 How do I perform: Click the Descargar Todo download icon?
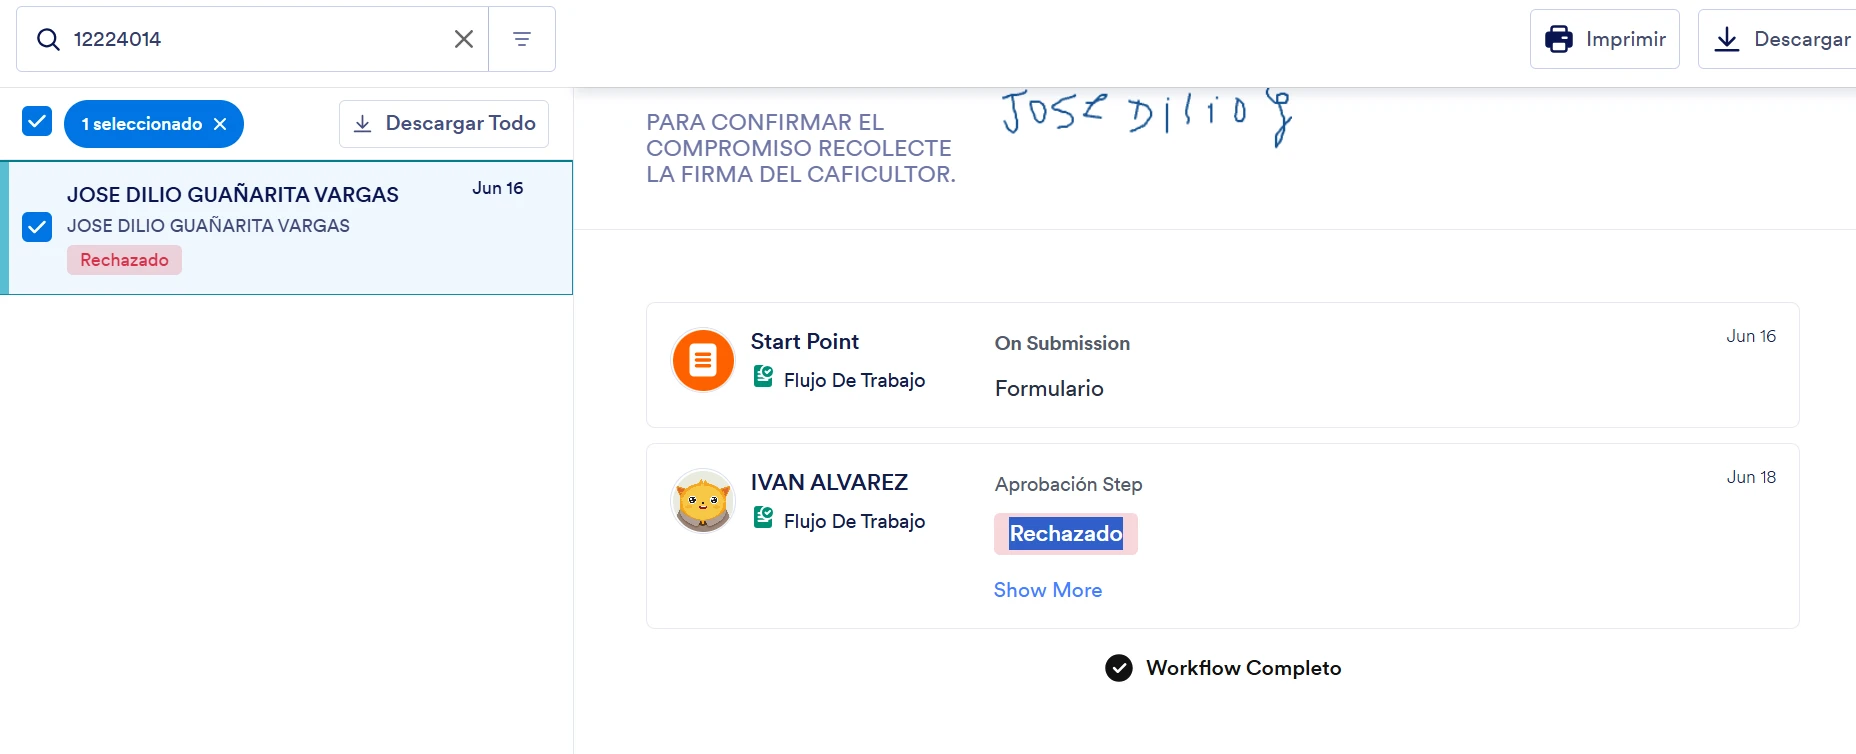363,124
